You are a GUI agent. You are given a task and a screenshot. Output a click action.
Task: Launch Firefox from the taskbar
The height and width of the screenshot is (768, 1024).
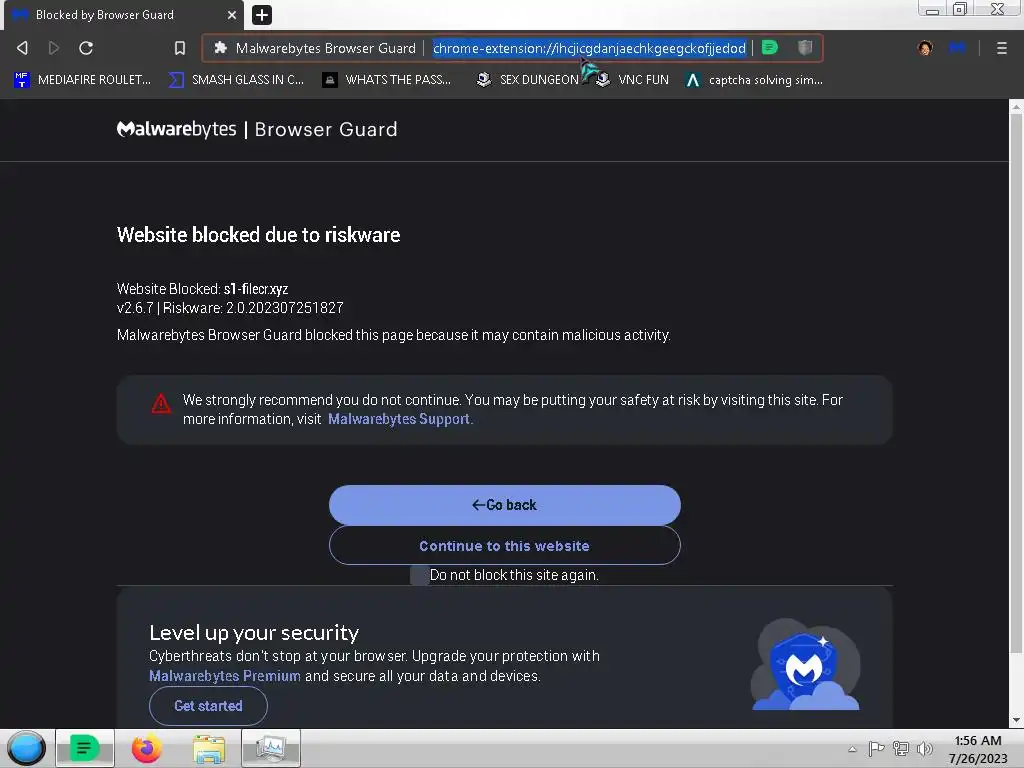[146, 748]
